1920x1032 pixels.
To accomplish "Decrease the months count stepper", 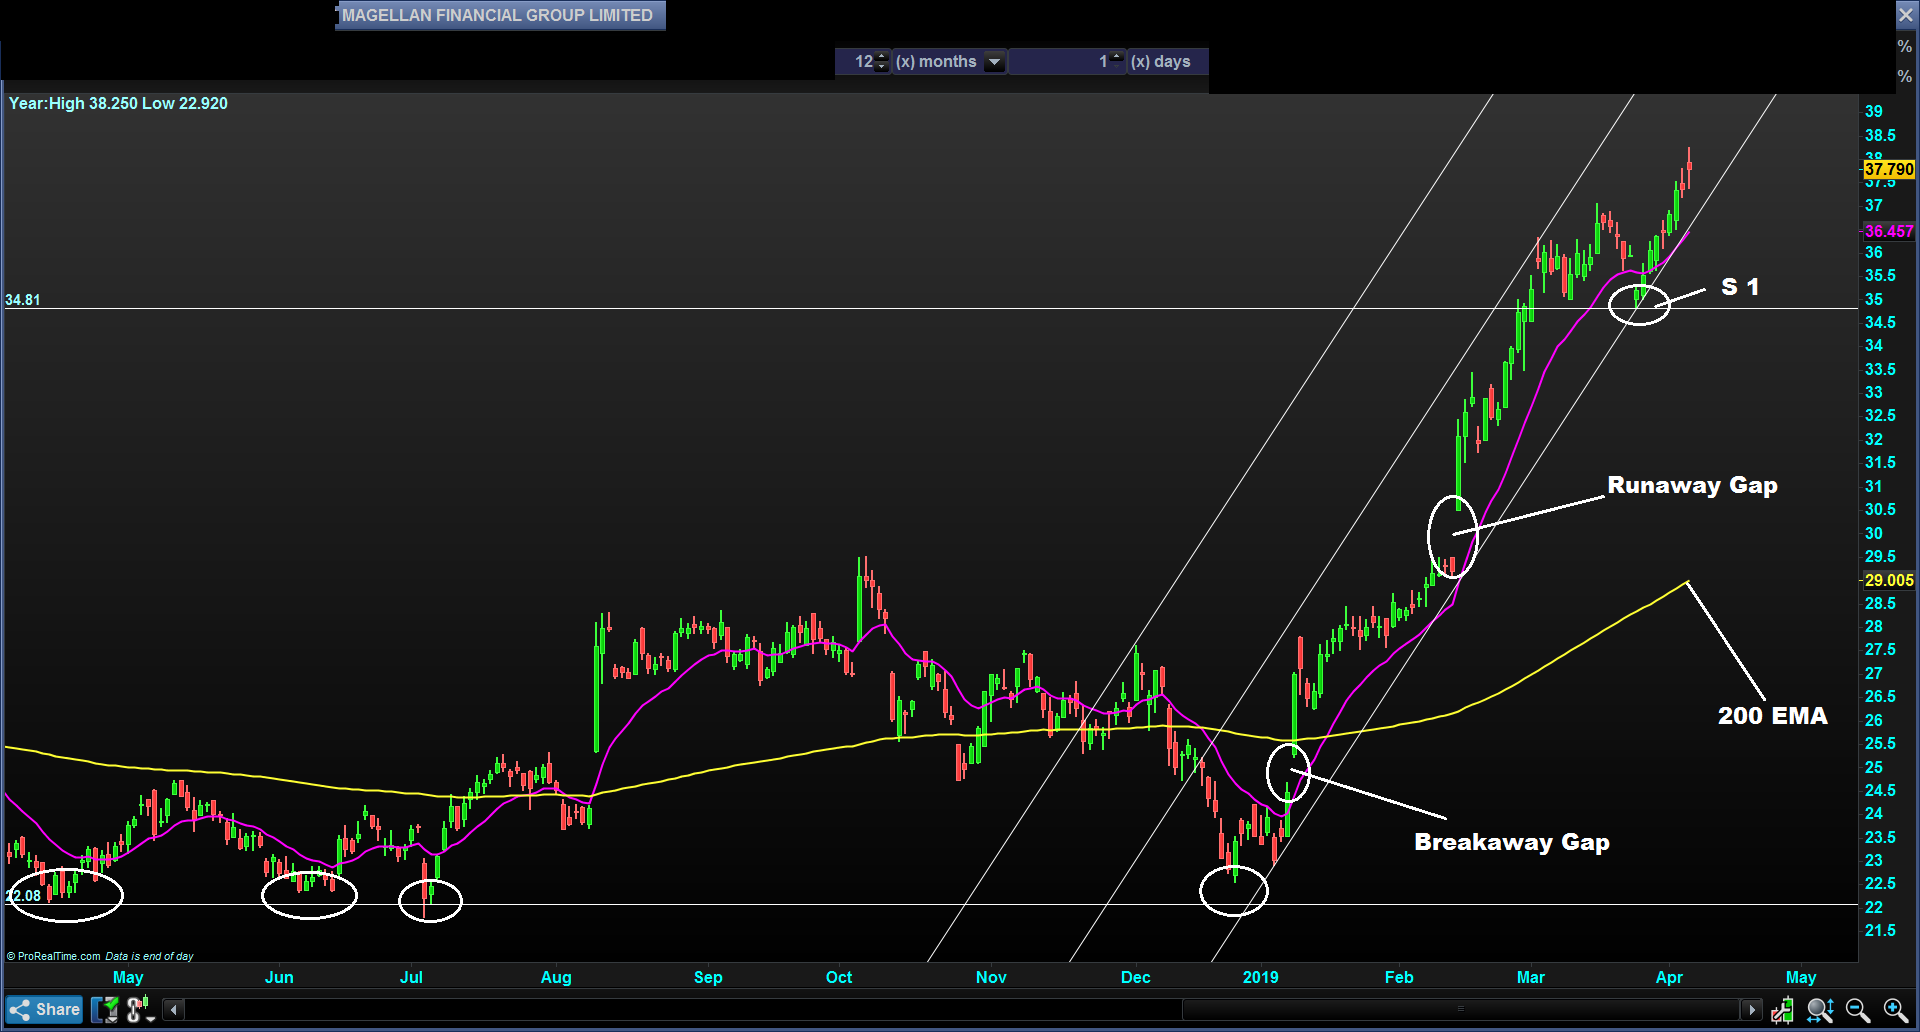I will [x=881, y=66].
